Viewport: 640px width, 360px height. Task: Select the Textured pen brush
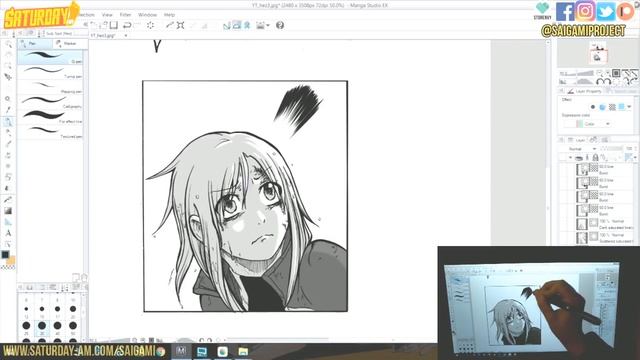[x=50, y=132]
